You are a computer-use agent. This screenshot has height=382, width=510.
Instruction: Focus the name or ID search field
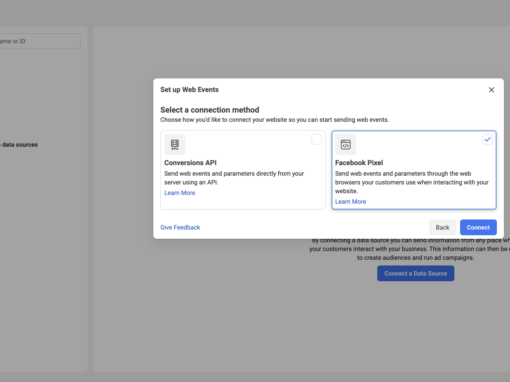[x=39, y=41]
